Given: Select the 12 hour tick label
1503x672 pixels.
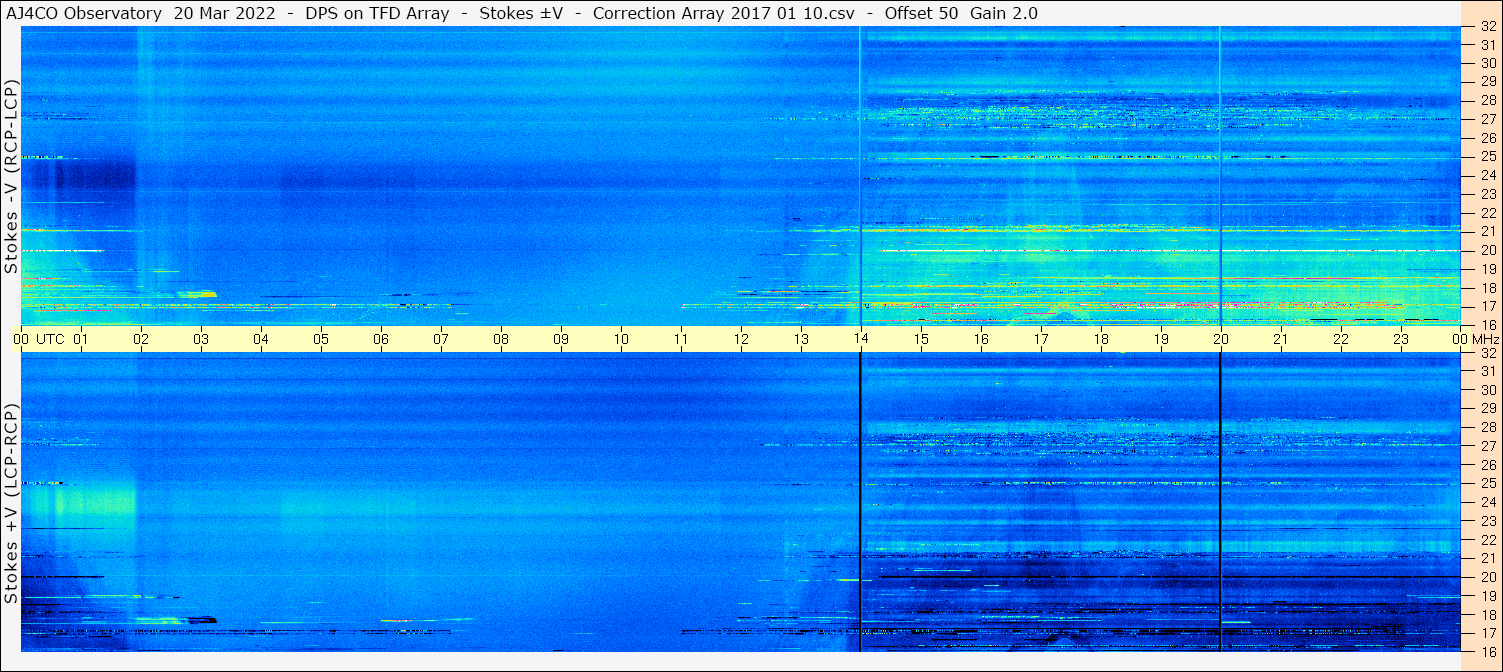Looking at the screenshot, I should 741,339.
